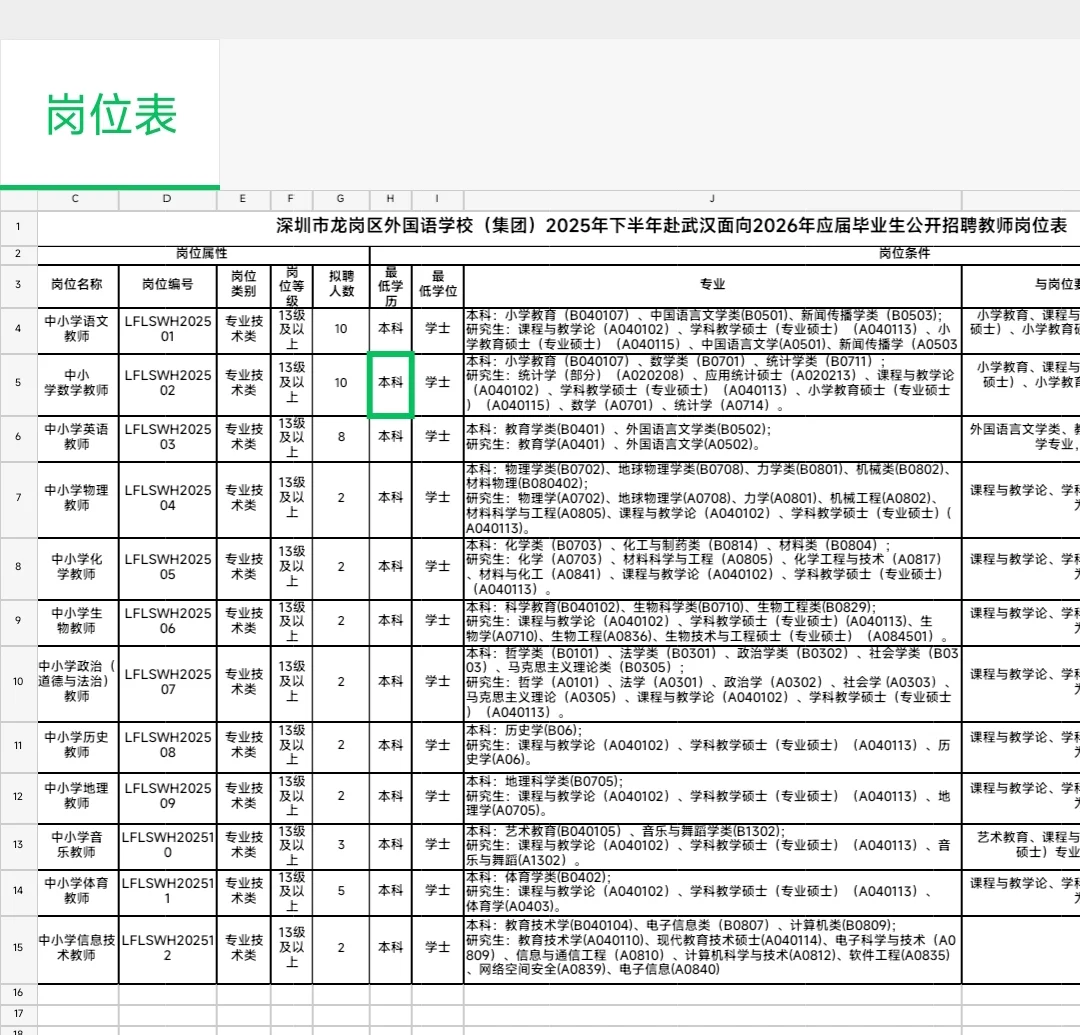Screen dimensions: 1080x1035
Task: Select the 中小学历史教师 cell
Action: pos(78,746)
